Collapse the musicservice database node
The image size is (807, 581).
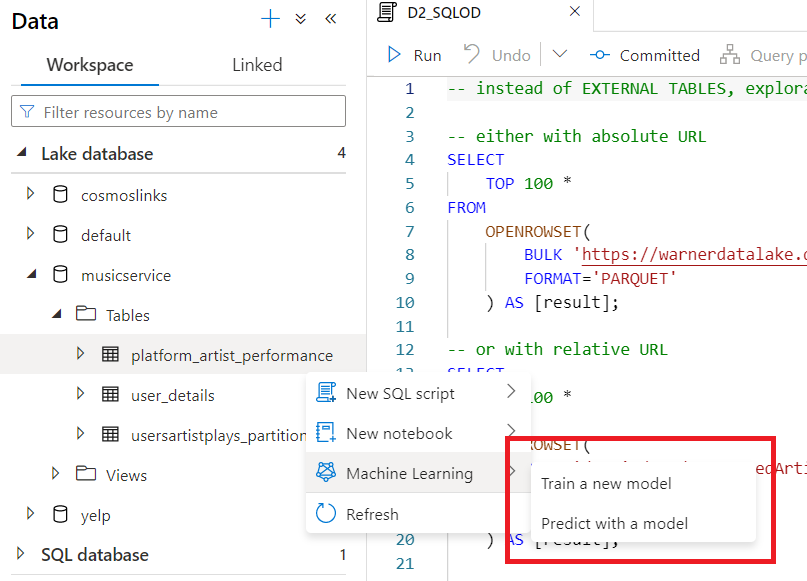pyautogui.click(x=31, y=275)
